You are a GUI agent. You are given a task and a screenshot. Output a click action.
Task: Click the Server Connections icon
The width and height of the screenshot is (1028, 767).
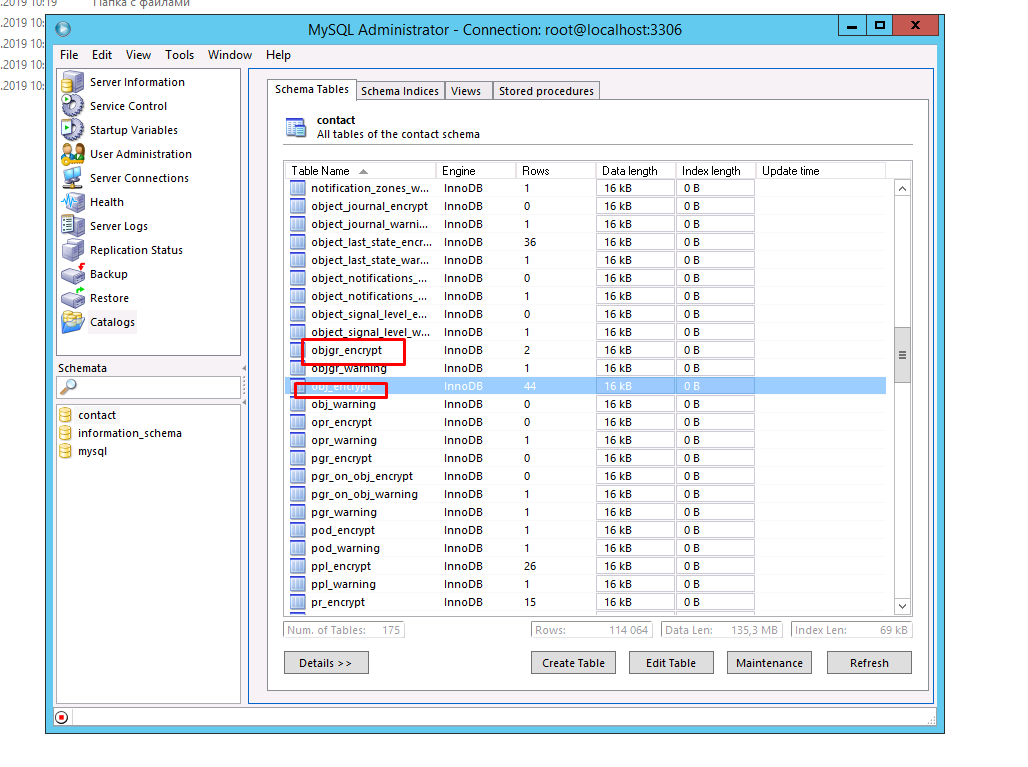tap(73, 178)
